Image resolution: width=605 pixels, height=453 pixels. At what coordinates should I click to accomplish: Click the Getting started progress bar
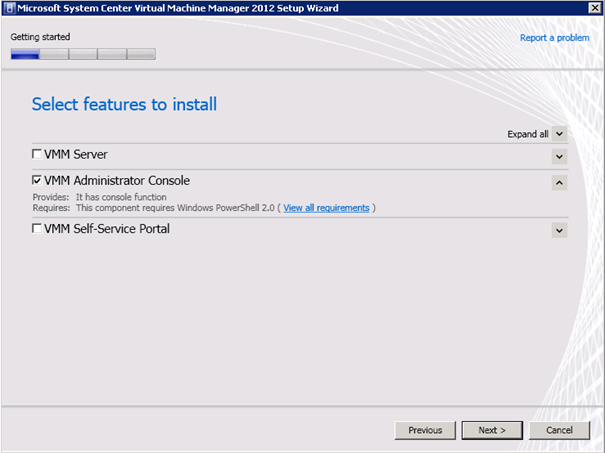[x=83, y=54]
